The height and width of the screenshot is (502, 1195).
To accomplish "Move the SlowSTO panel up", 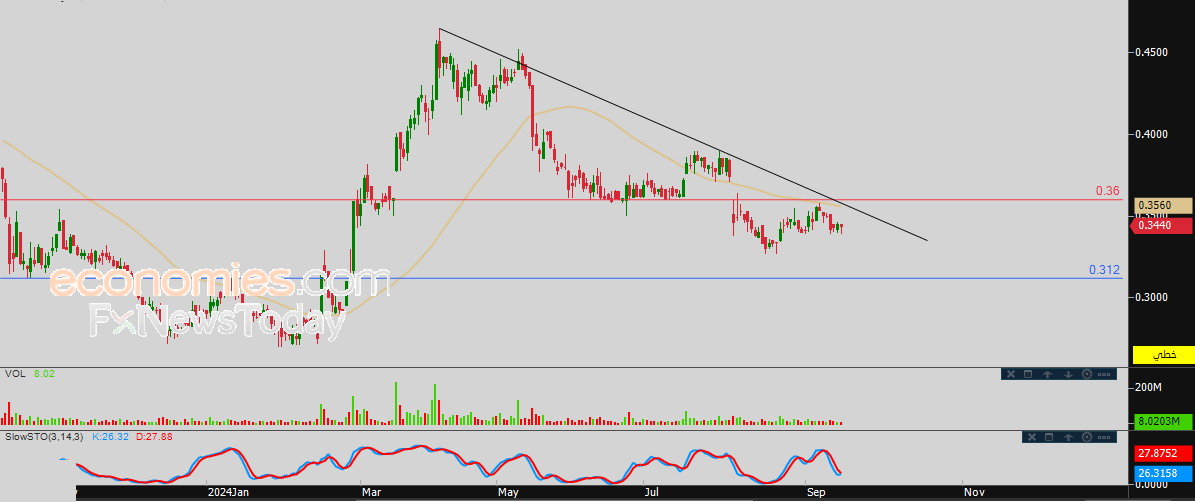I will click(x=1068, y=437).
